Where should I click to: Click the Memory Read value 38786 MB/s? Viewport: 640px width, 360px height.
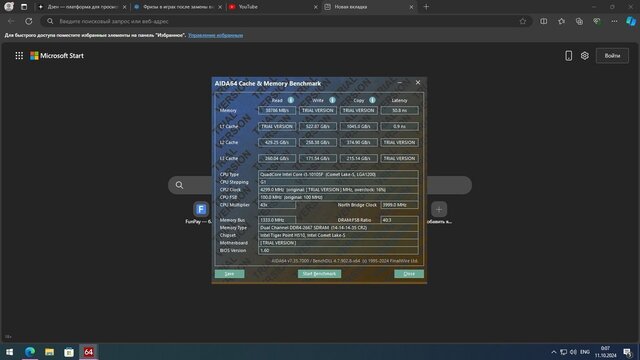coord(277,110)
